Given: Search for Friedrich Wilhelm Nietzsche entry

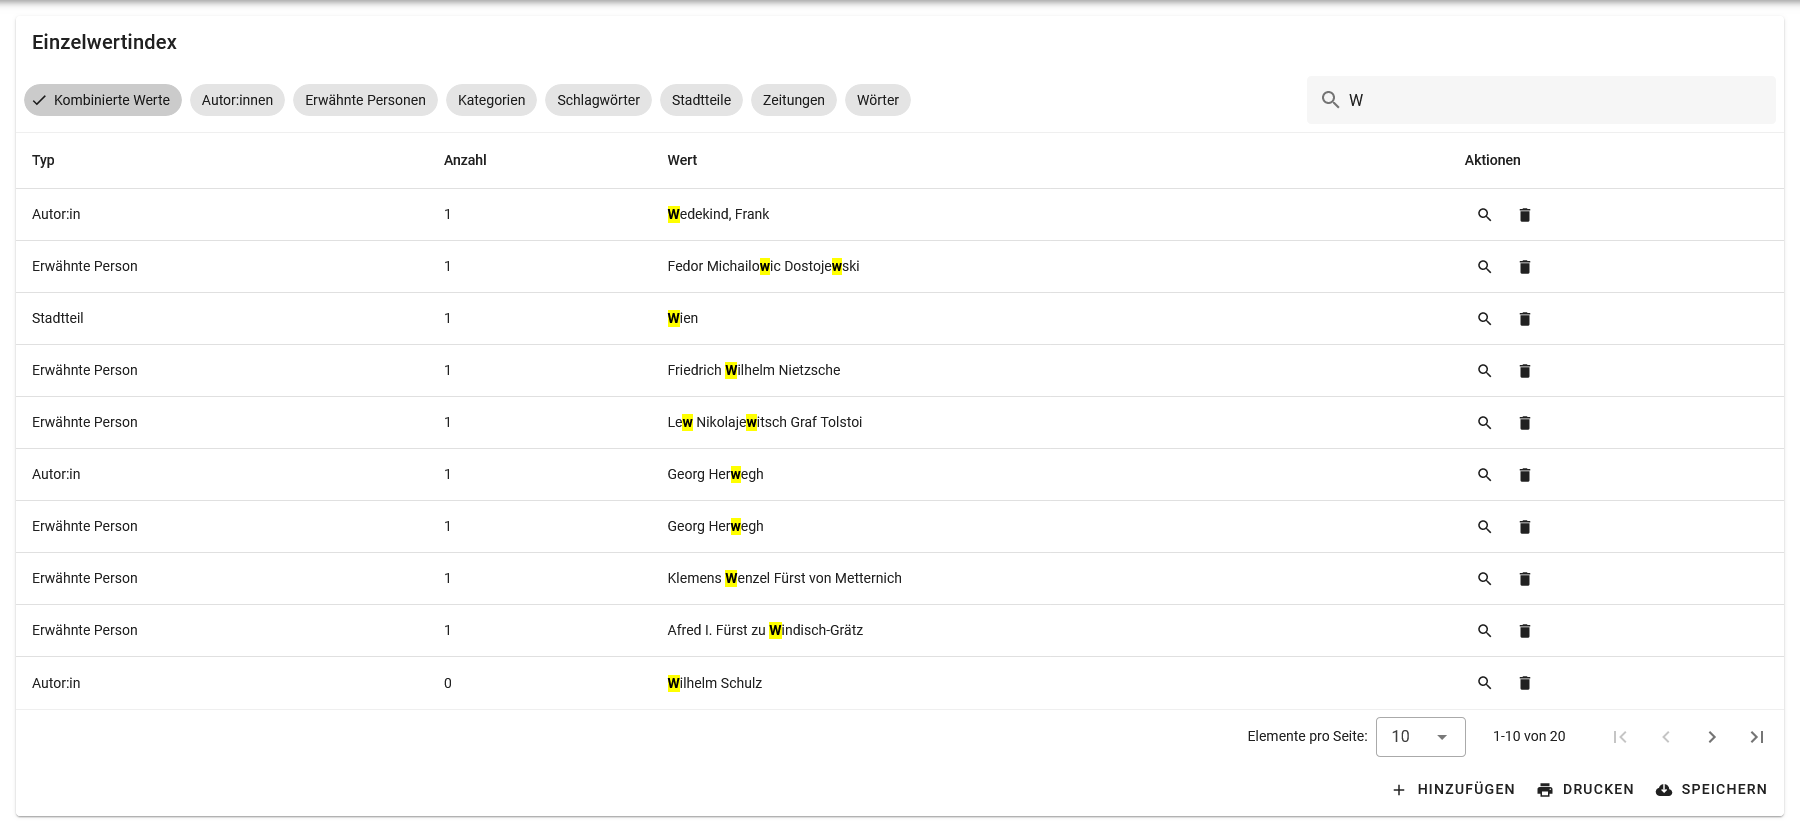Looking at the screenshot, I should (x=1484, y=371).
